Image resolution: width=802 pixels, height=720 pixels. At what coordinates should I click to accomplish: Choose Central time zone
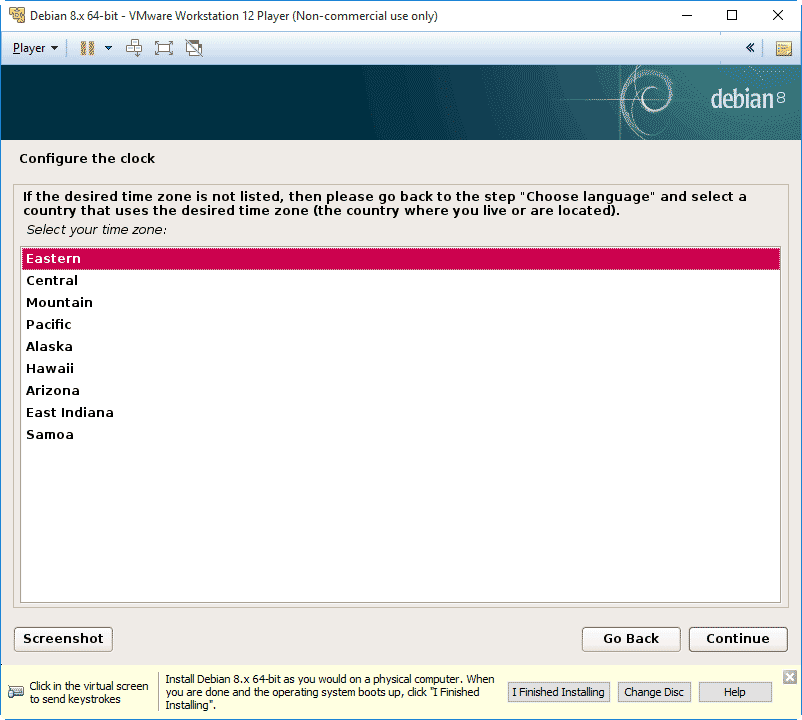click(x=52, y=281)
